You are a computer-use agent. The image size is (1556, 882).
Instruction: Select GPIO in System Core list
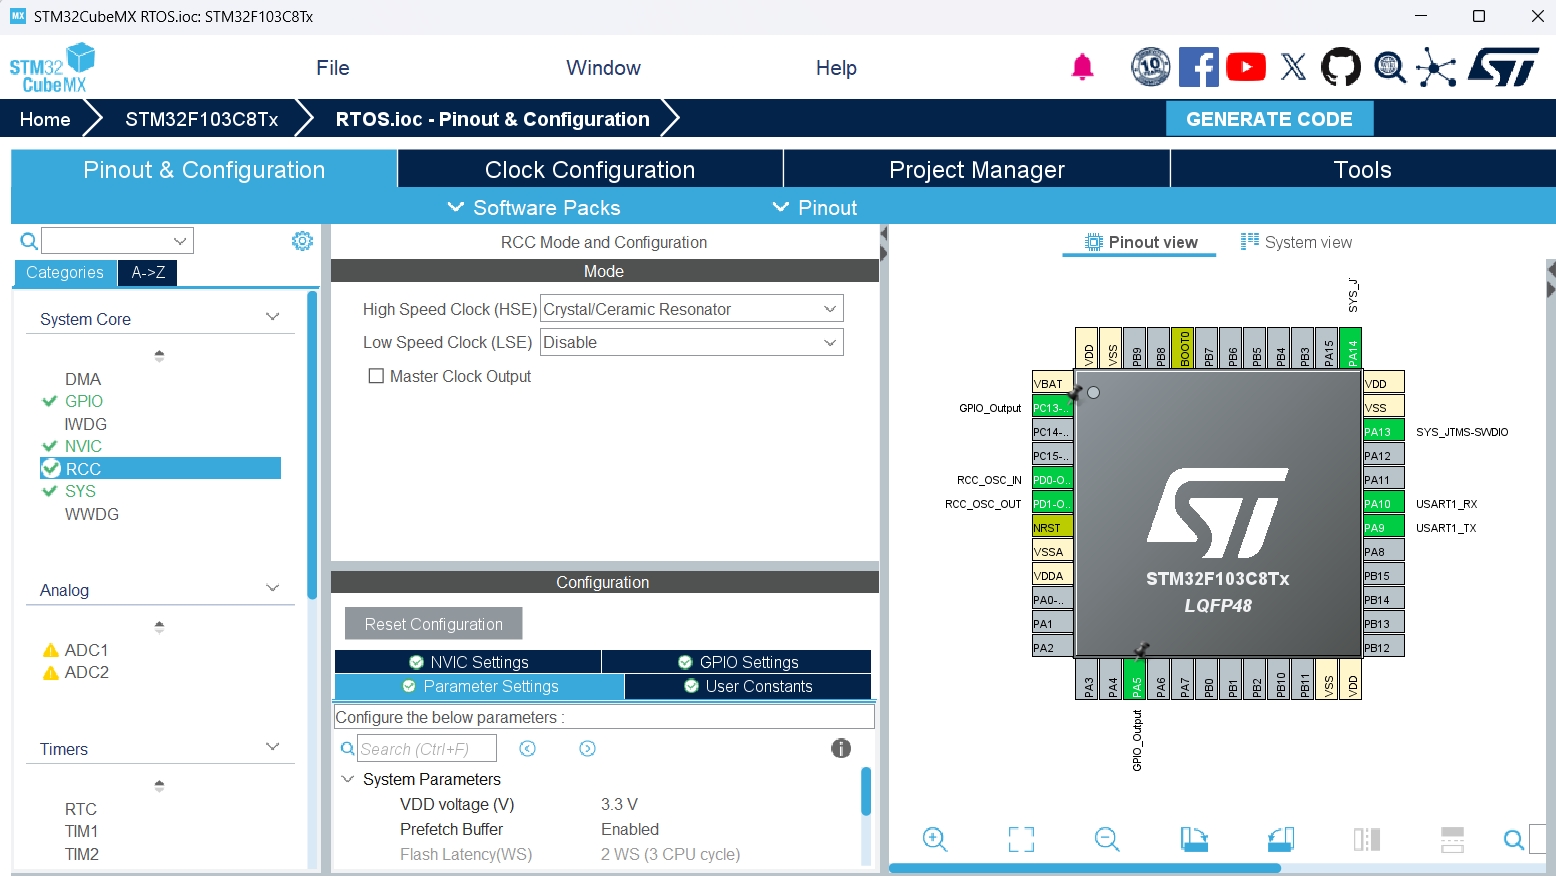coord(84,401)
